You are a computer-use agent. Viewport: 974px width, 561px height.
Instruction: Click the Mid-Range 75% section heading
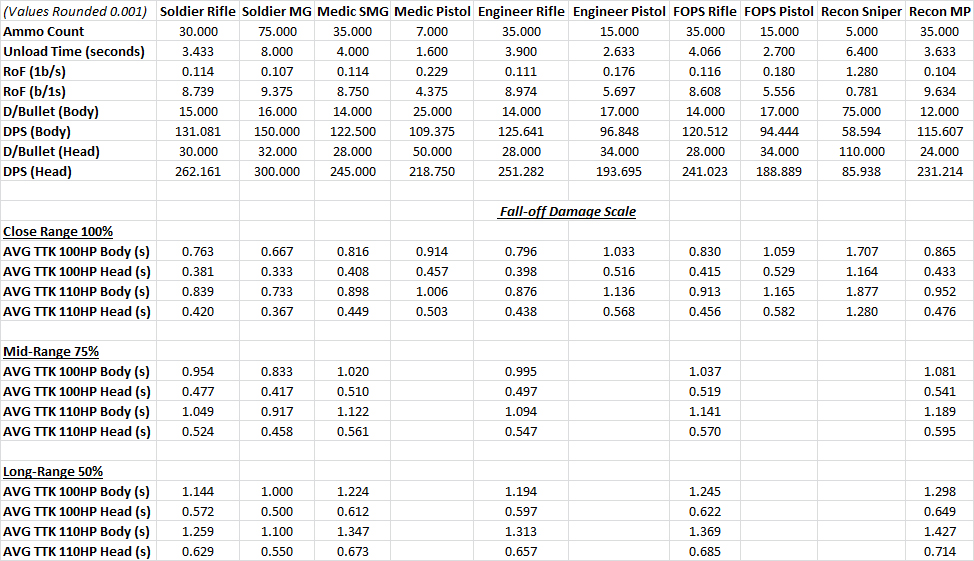tap(50, 351)
